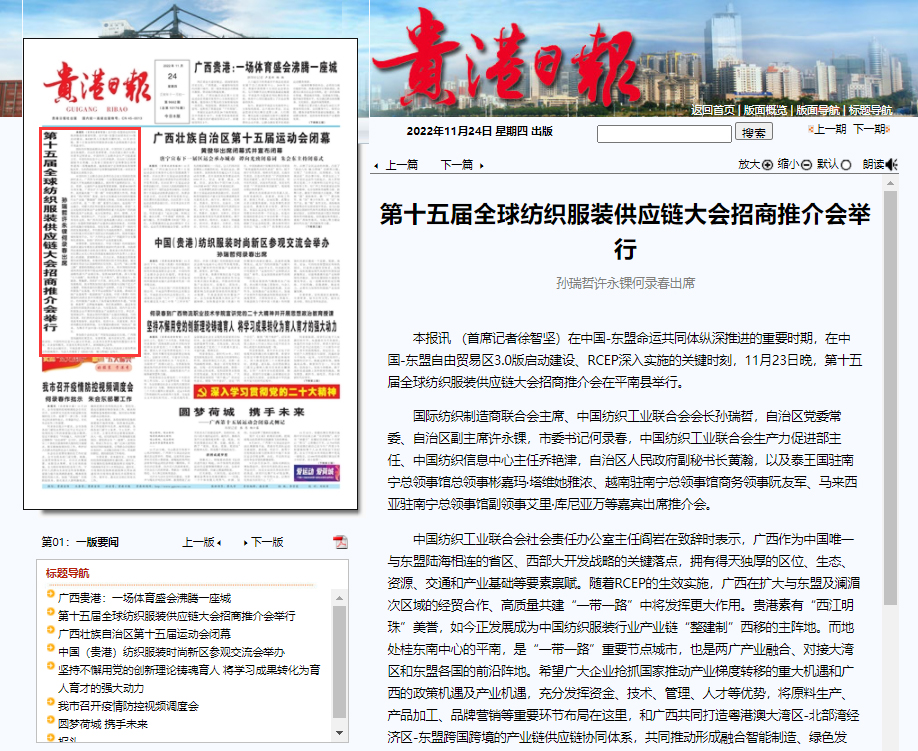Click 默认 text for default font
The width and height of the screenshot is (918, 751).
tap(828, 164)
